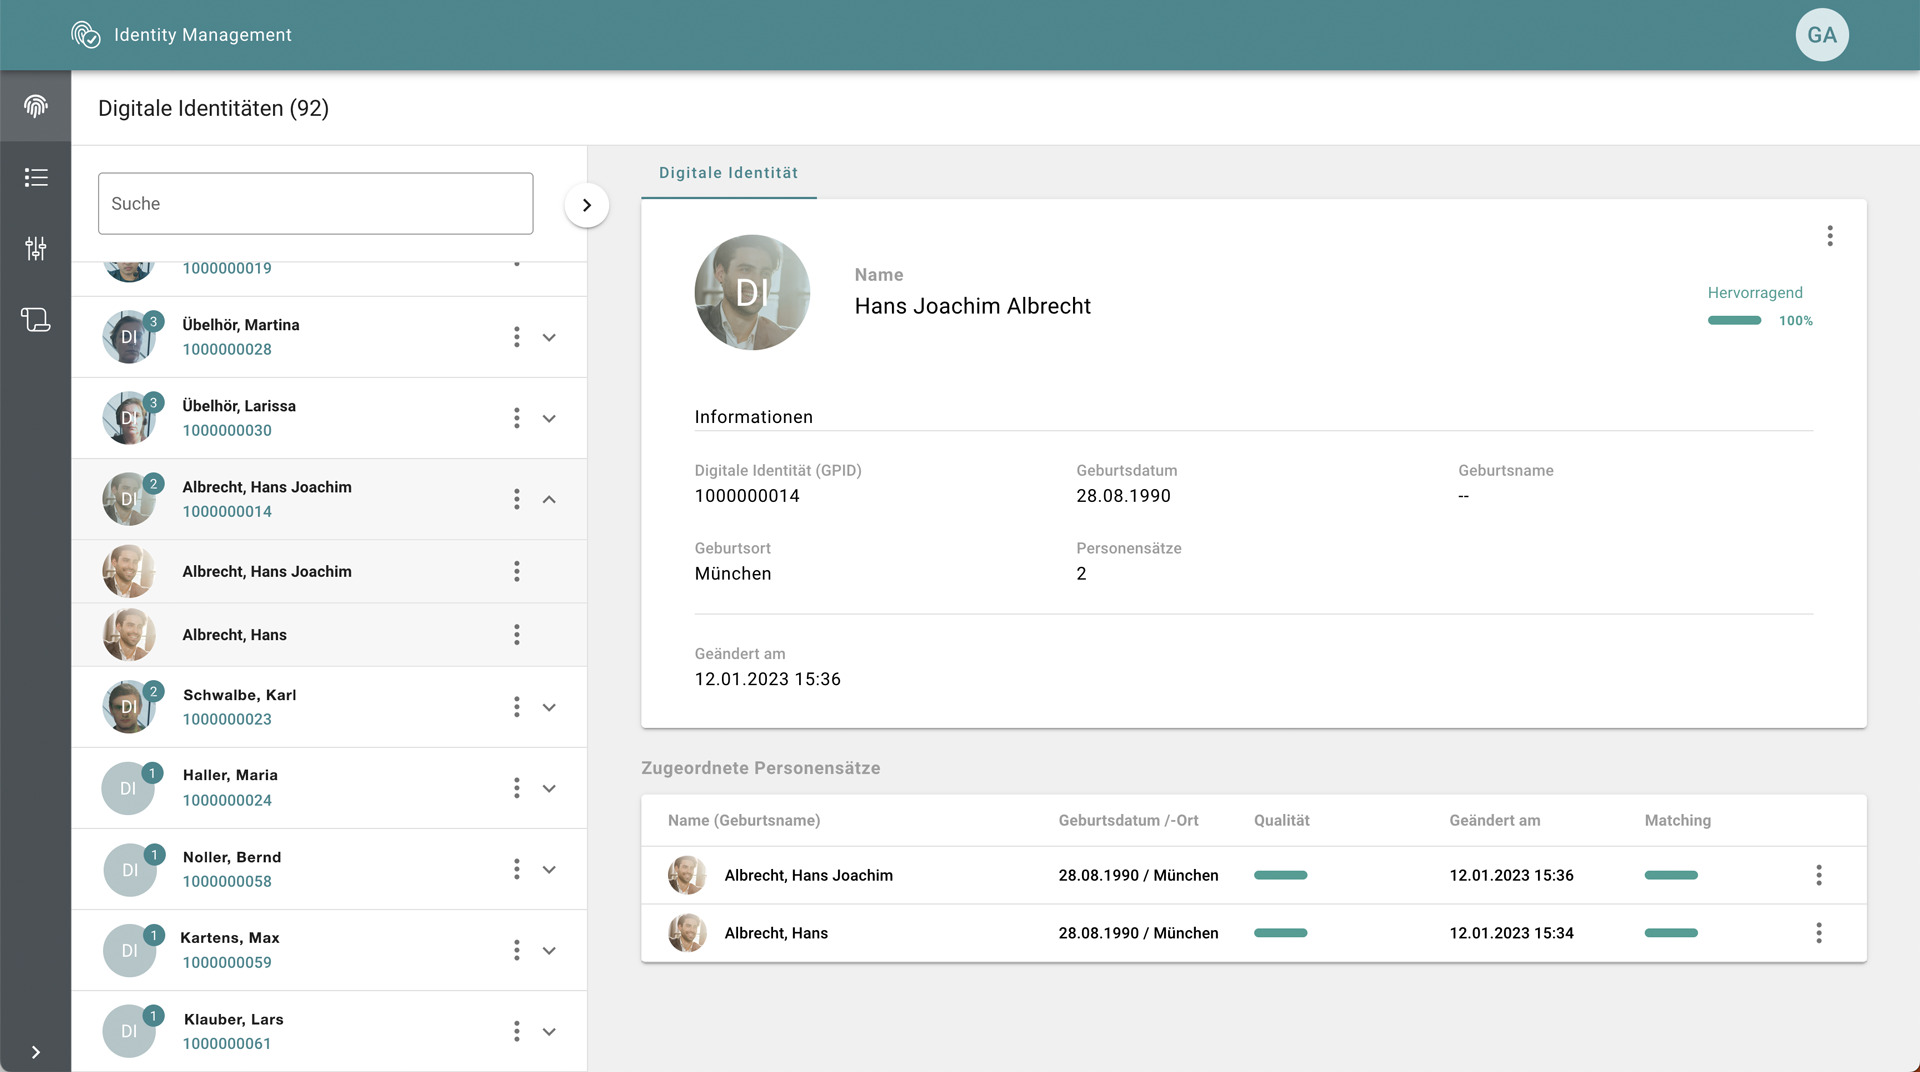The width and height of the screenshot is (1920, 1072).
Task: Open ID link 1000000028
Action: (x=227, y=349)
